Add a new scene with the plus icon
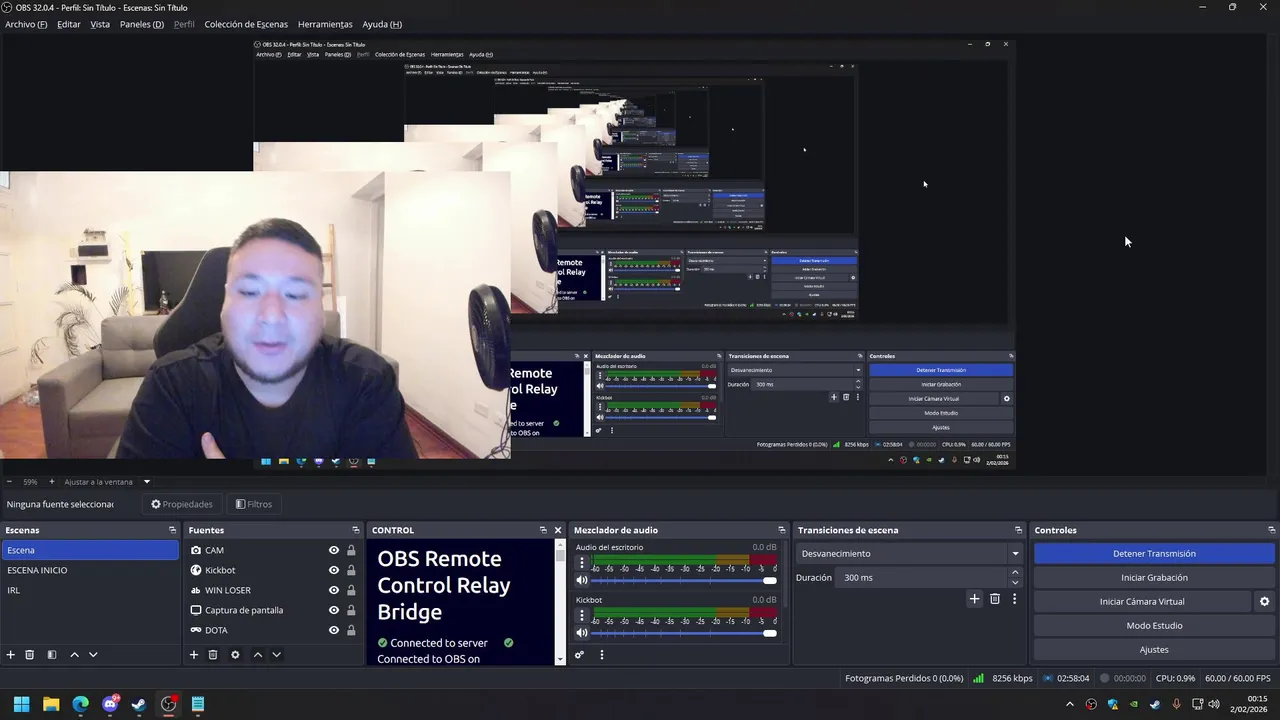1280x720 pixels. [11, 655]
